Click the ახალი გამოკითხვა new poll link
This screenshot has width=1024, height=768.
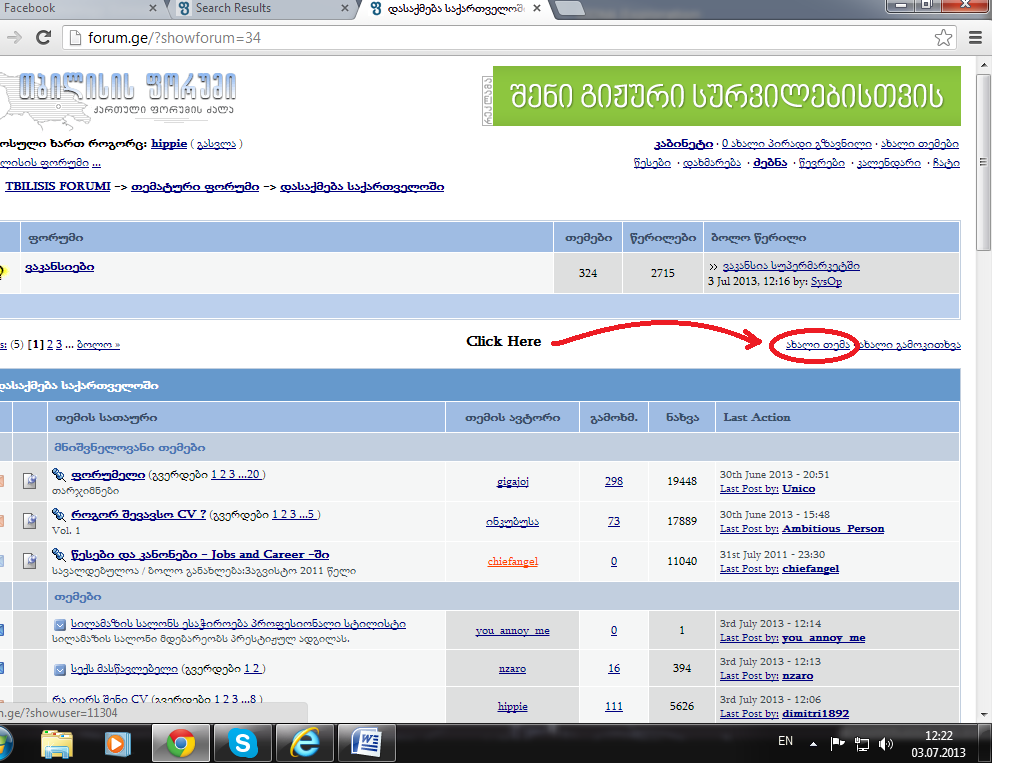coord(908,344)
